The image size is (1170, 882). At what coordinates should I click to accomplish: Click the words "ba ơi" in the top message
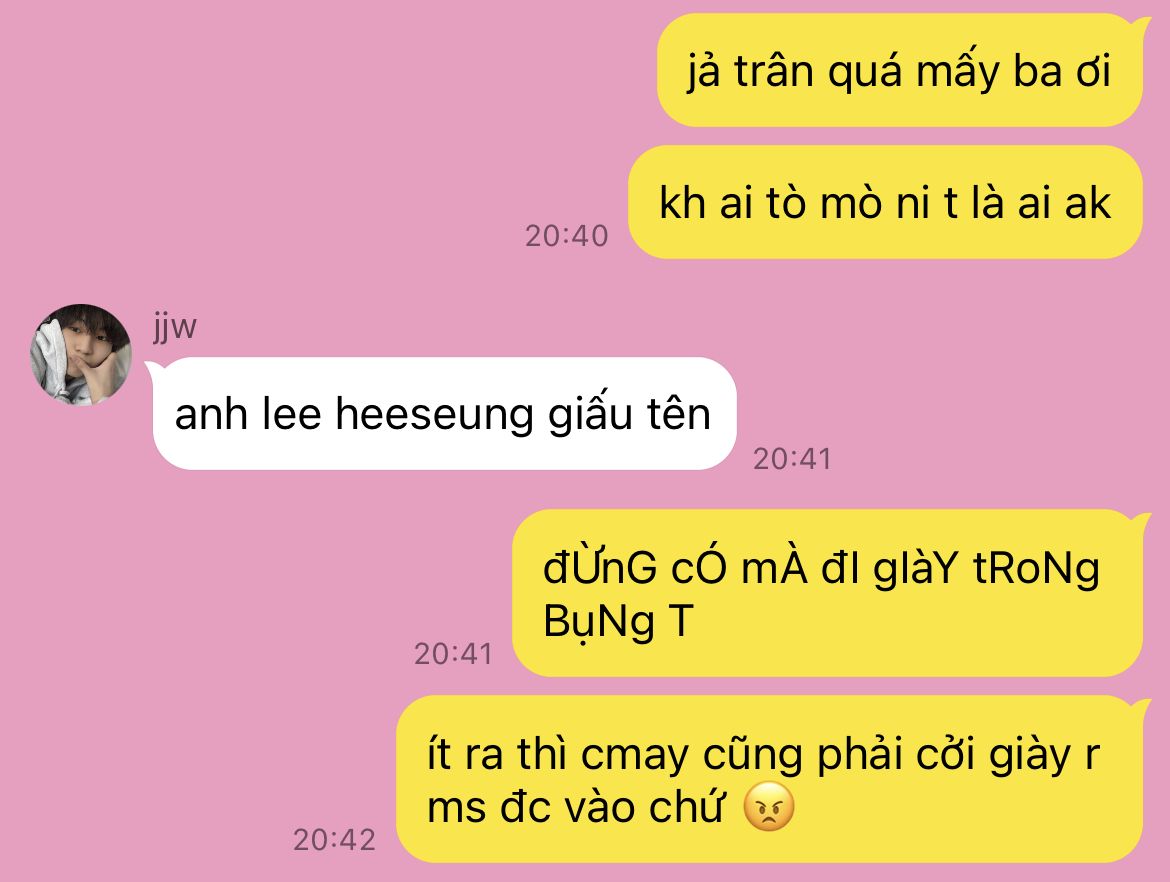tap(1062, 72)
